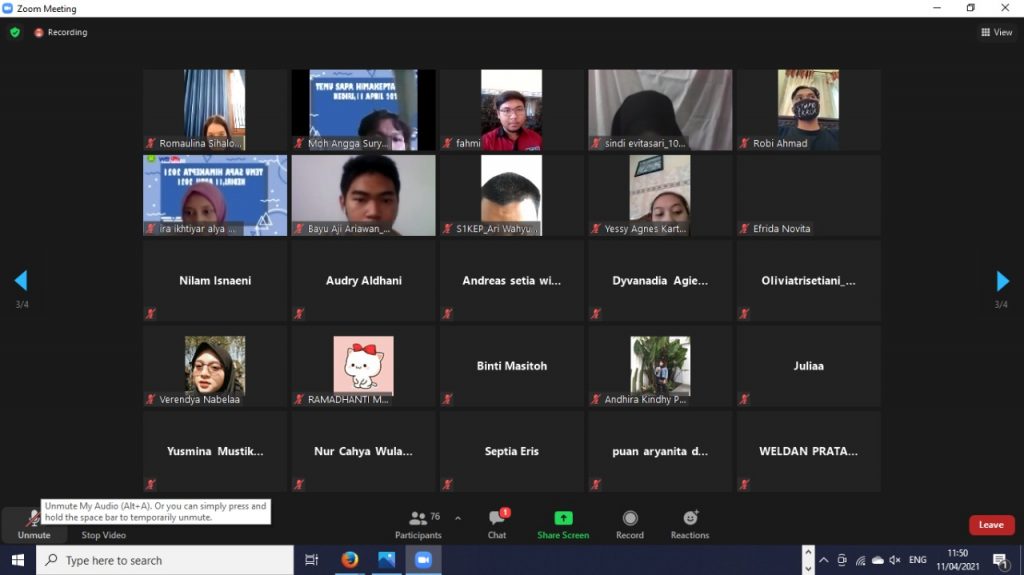Viewport: 1024px width, 575px height.
Task: Select Robi Ahmad's video tile
Action: pyautogui.click(x=808, y=110)
